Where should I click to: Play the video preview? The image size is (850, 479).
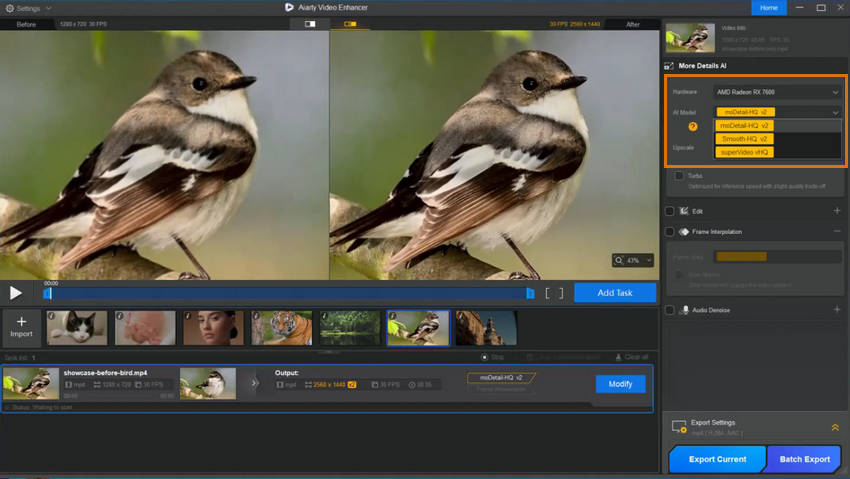pos(15,293)
